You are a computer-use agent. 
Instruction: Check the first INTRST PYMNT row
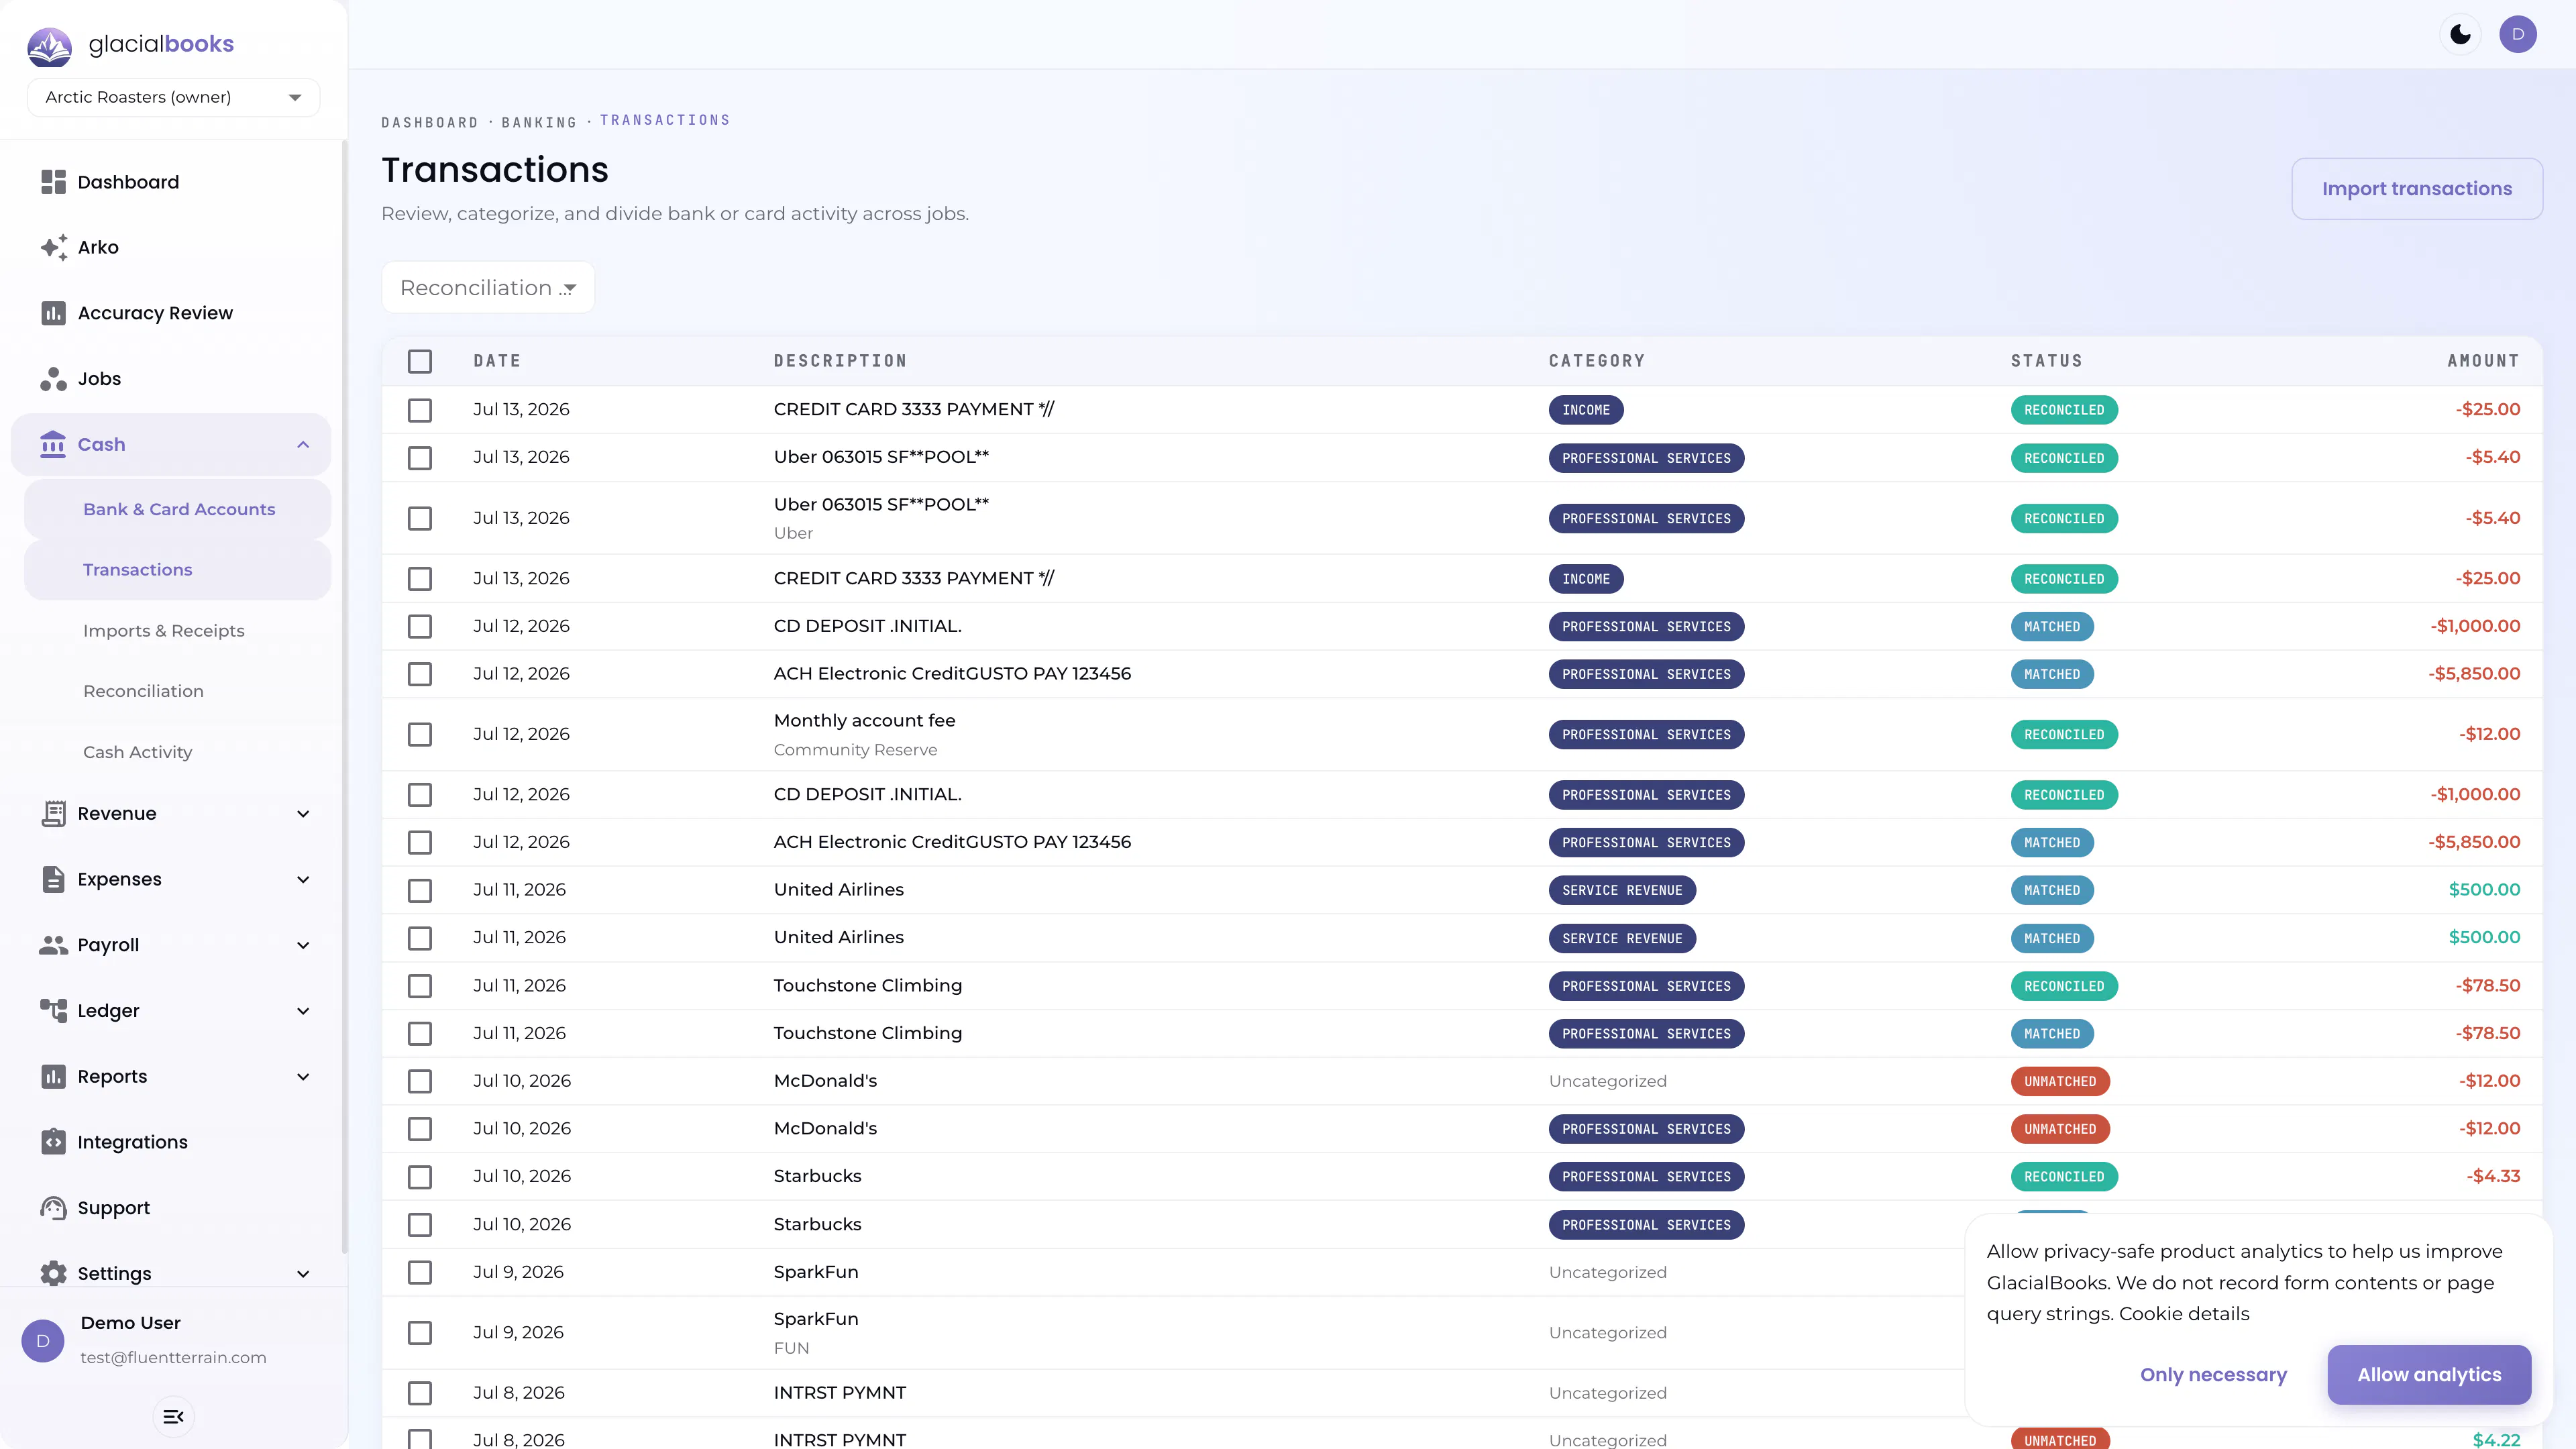(x=420, y=1393)
